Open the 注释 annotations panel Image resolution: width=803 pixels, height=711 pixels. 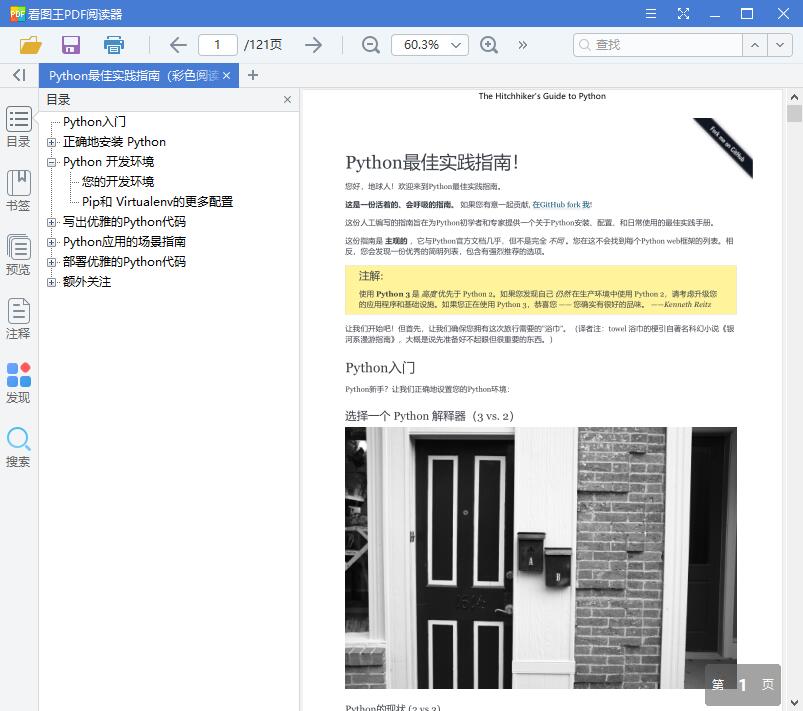tap(19, 318)
